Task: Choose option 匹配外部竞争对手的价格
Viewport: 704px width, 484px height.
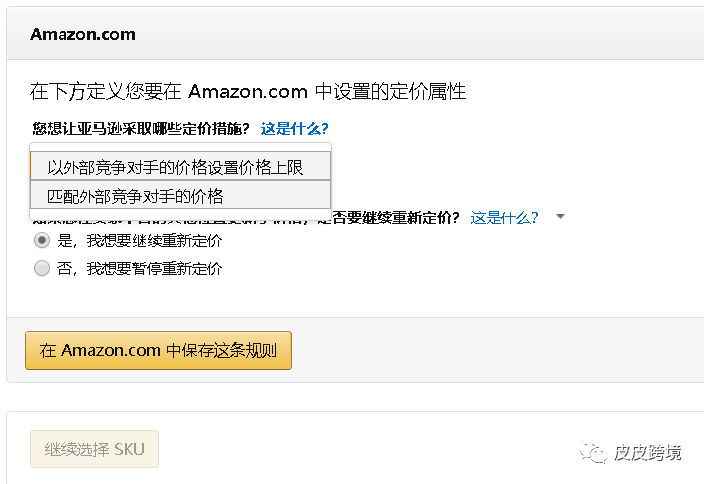Action: point(135,195)
